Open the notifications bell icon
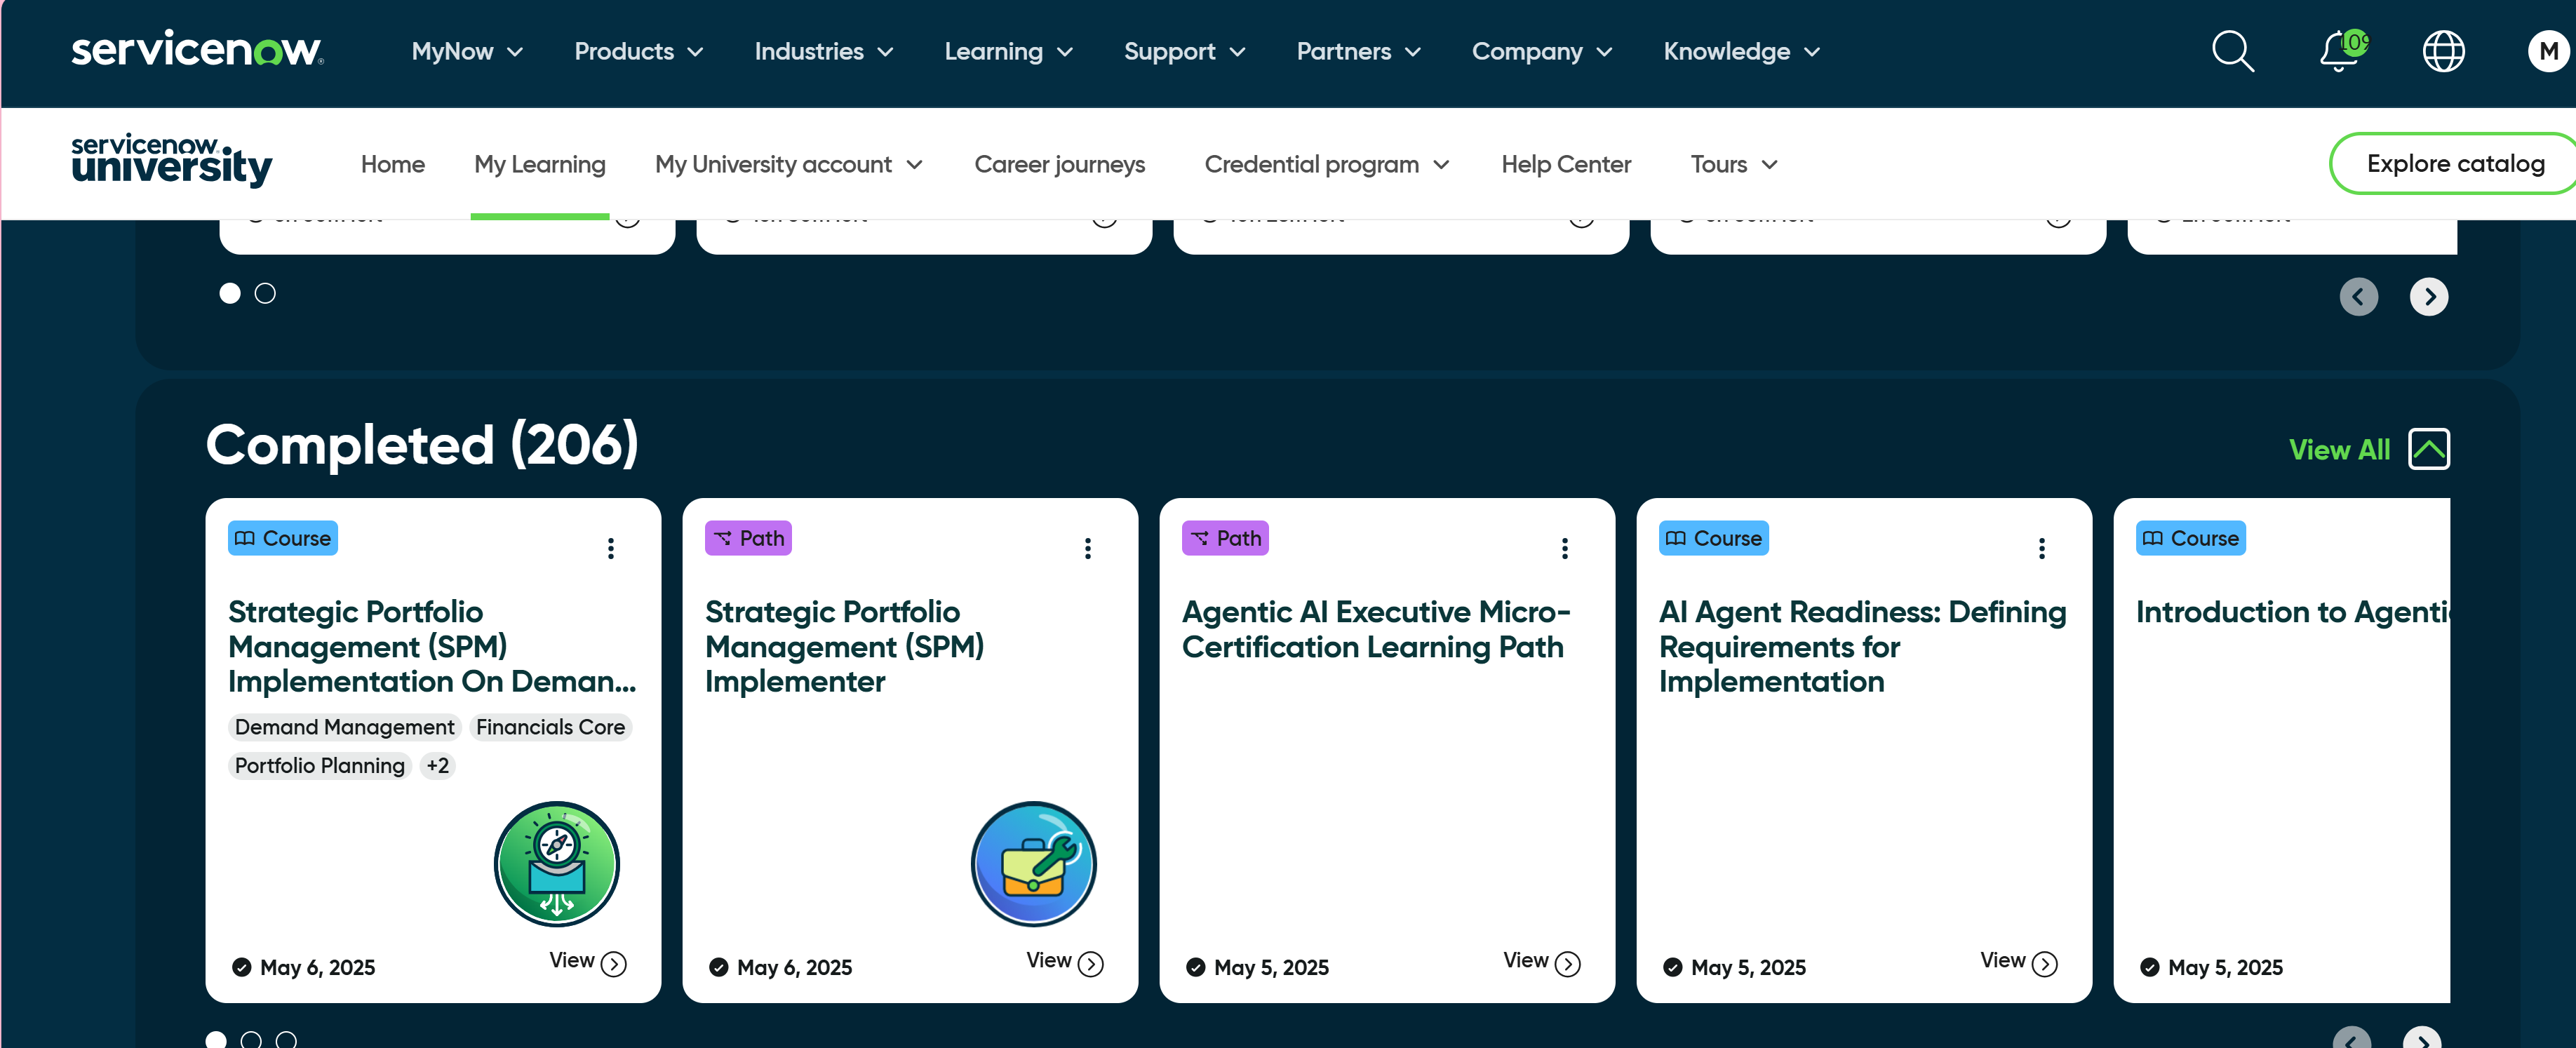 pos(2339,51)
